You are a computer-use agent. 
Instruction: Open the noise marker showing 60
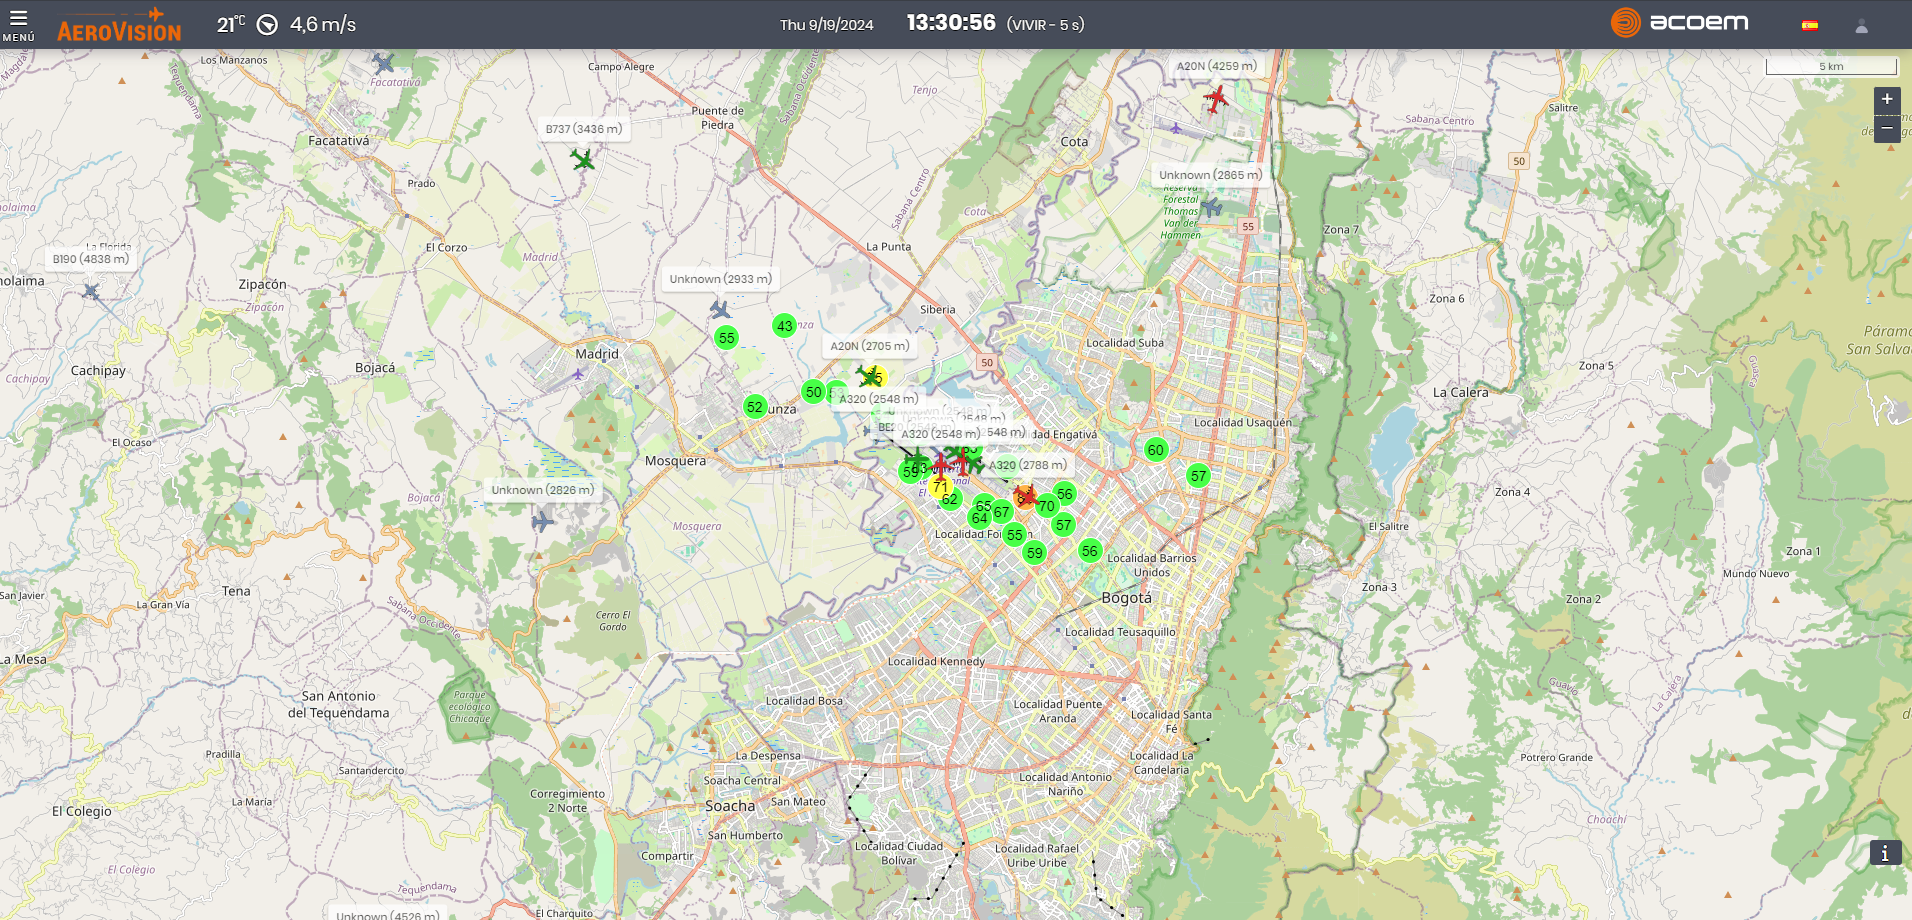pyautogui.click(x=1155, y=450)
